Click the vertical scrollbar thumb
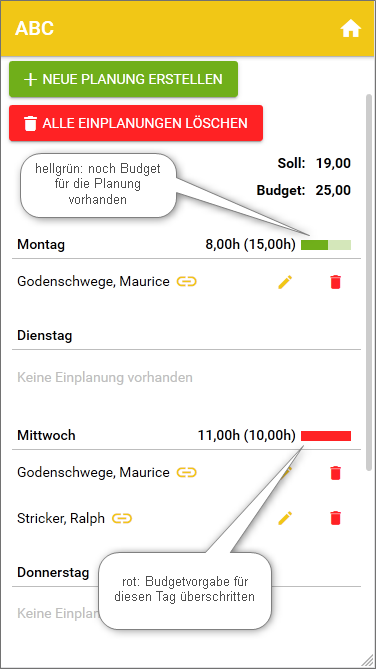The height and width of the screenshot is (669, 376). [x=369, y=282]
